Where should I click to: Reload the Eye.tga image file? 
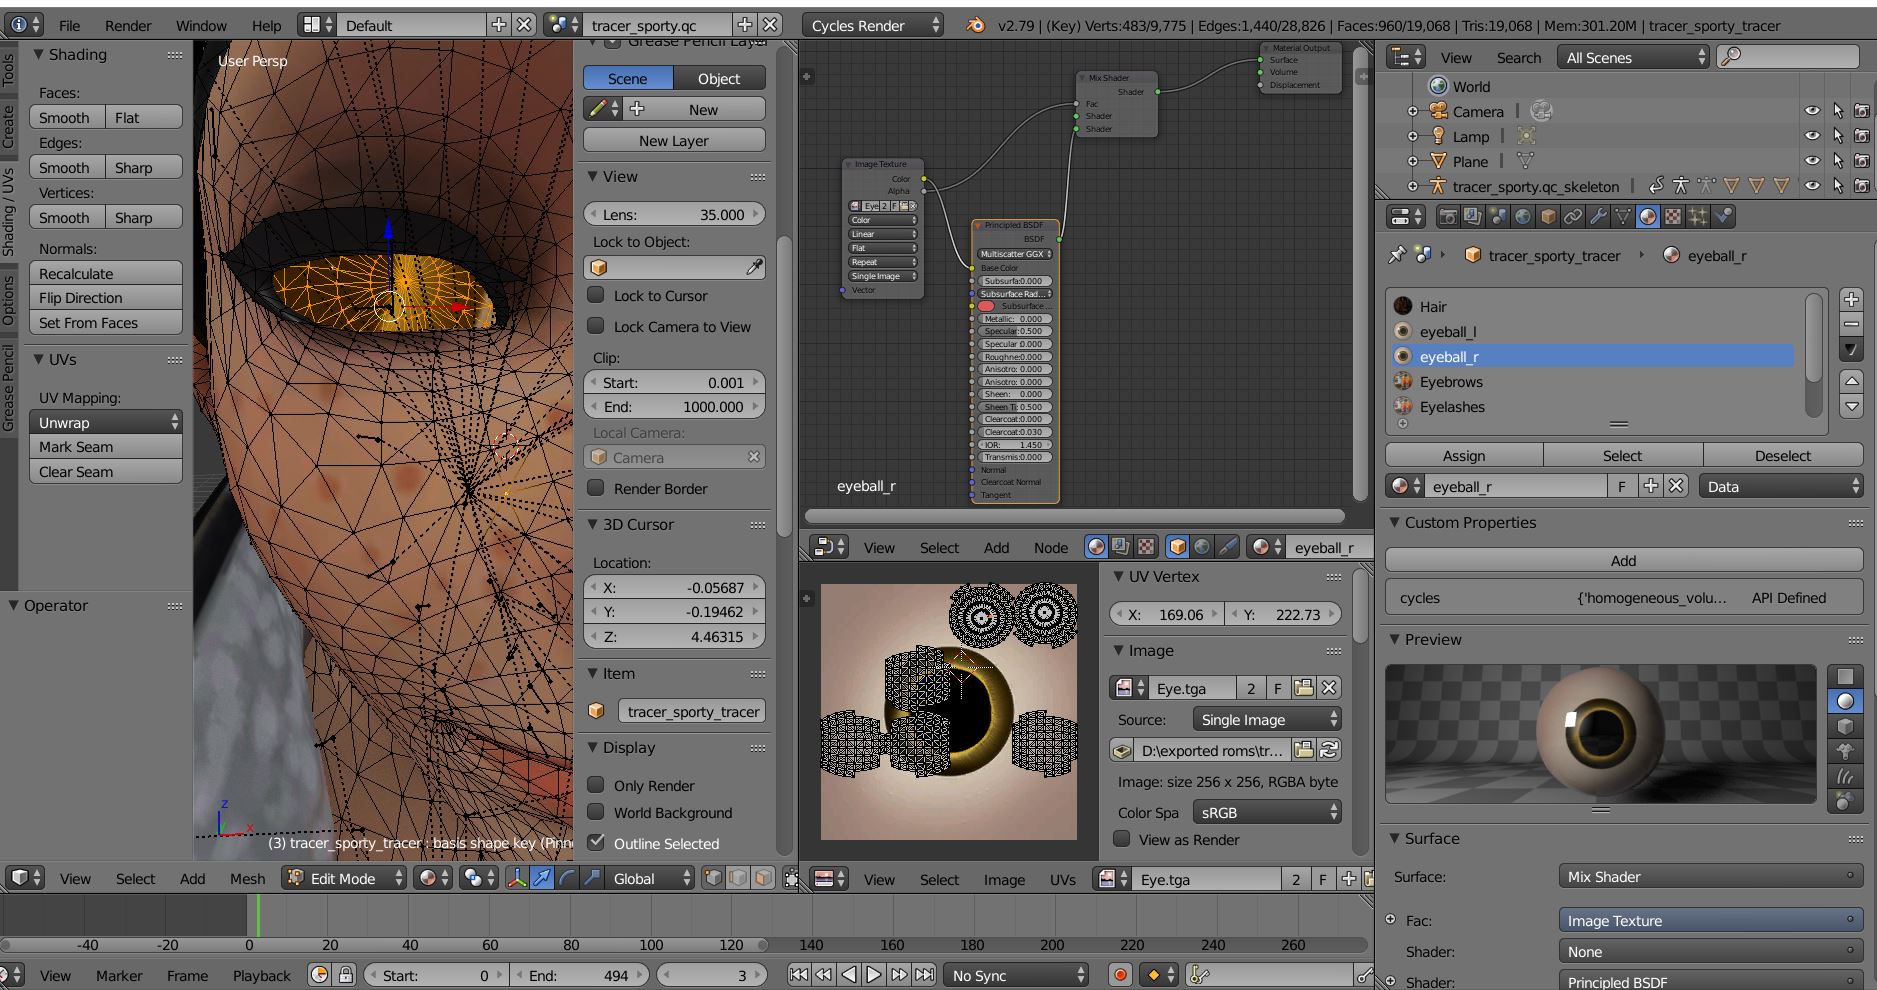(x=1329, y=750)
